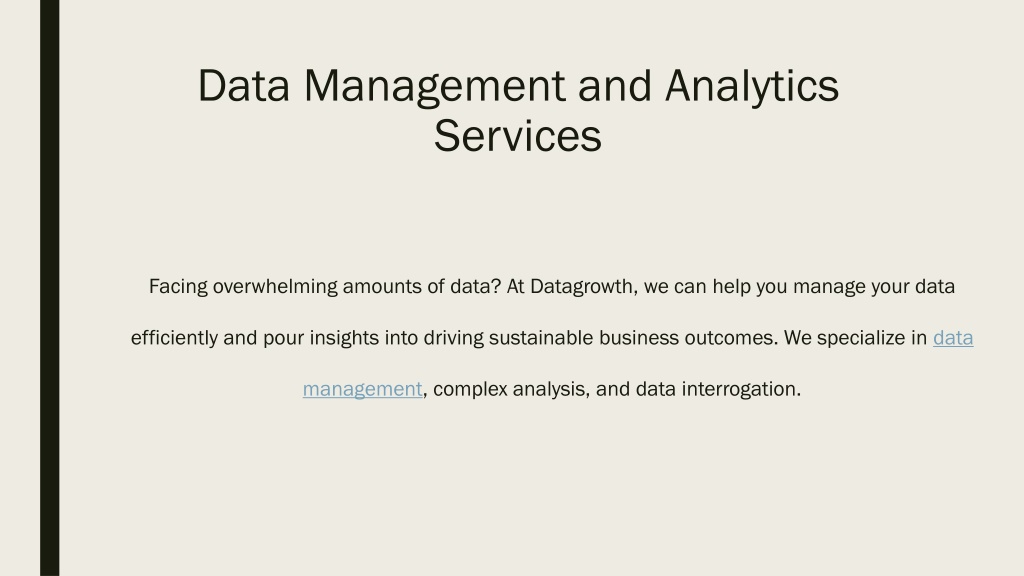Click the word "Facing" starting the paragraph
This screenshot has height=576, width=1024.
tap(178, 287)
